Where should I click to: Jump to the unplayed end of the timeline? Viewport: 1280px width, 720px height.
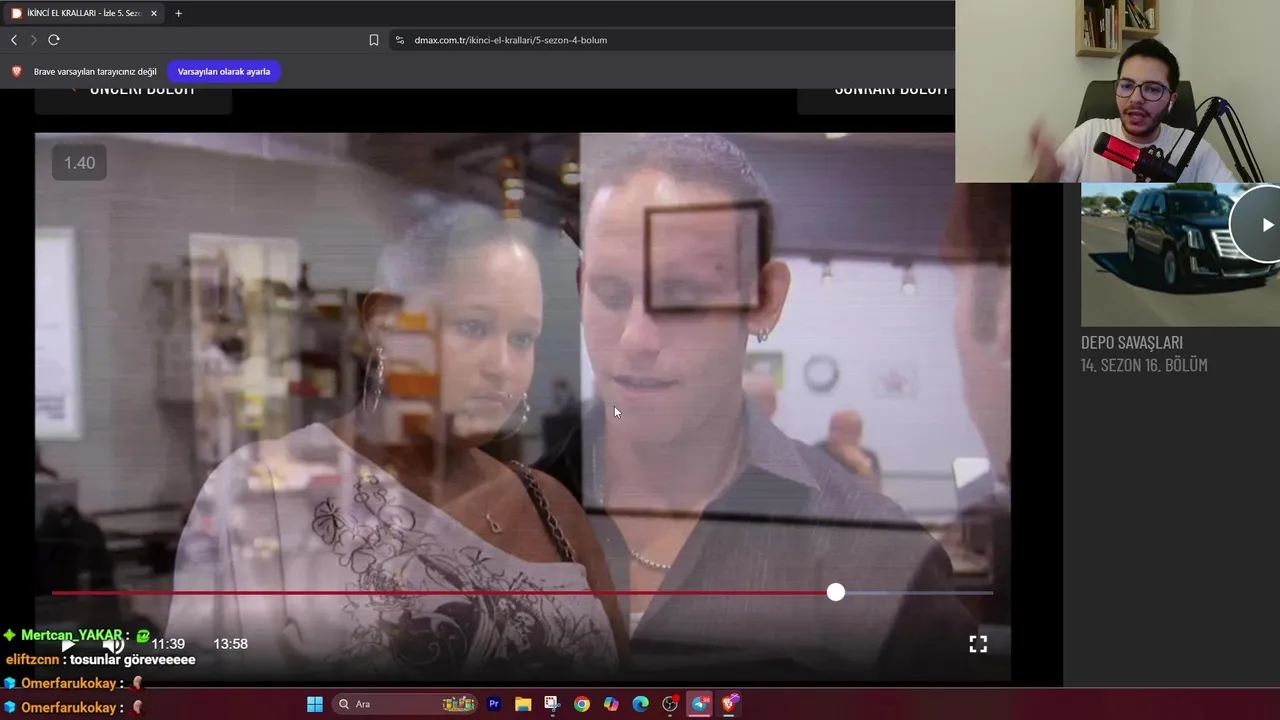[990, 592]
